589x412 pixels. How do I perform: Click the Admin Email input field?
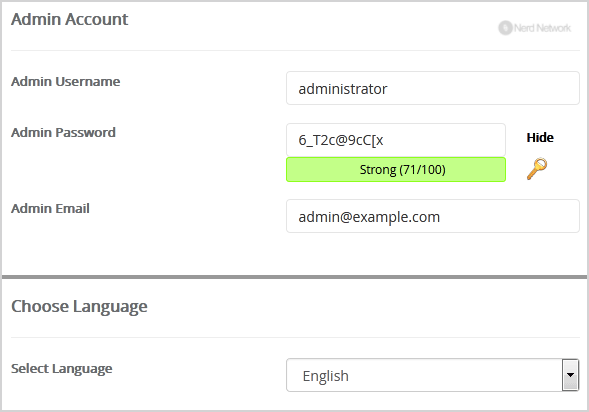click(433, 216)
